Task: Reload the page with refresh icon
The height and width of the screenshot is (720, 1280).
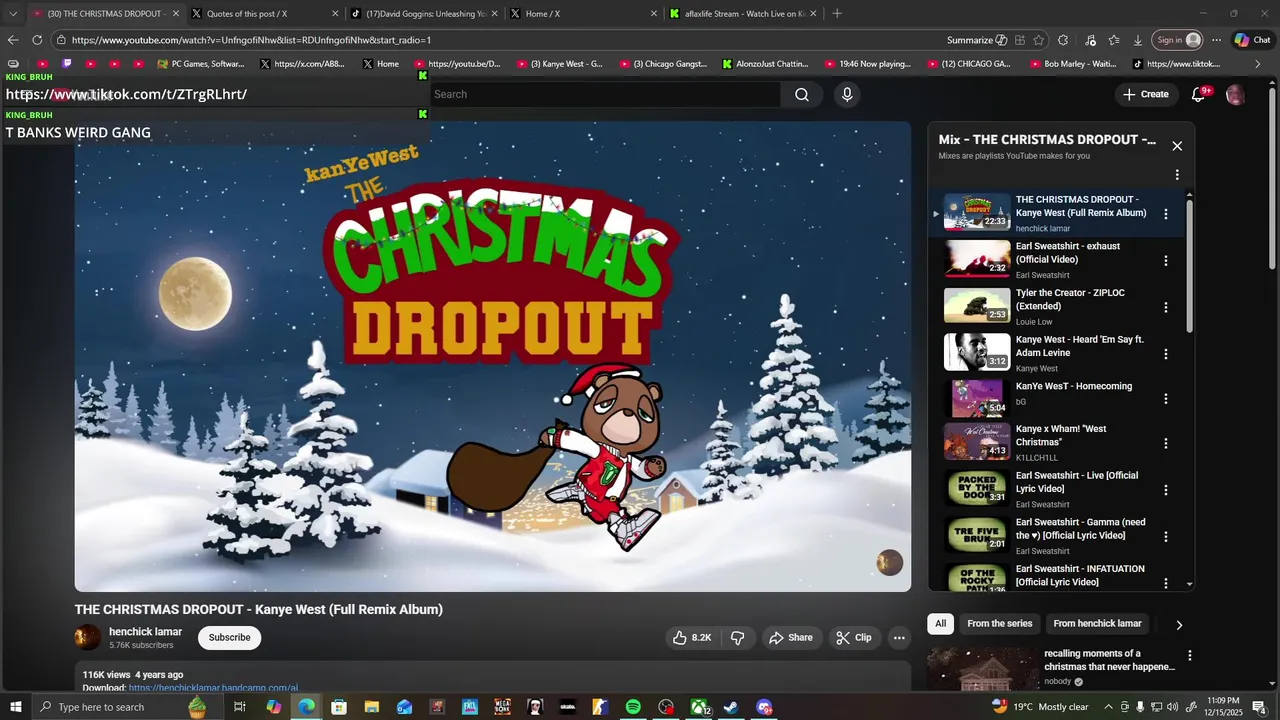Action: coord(37,40)
